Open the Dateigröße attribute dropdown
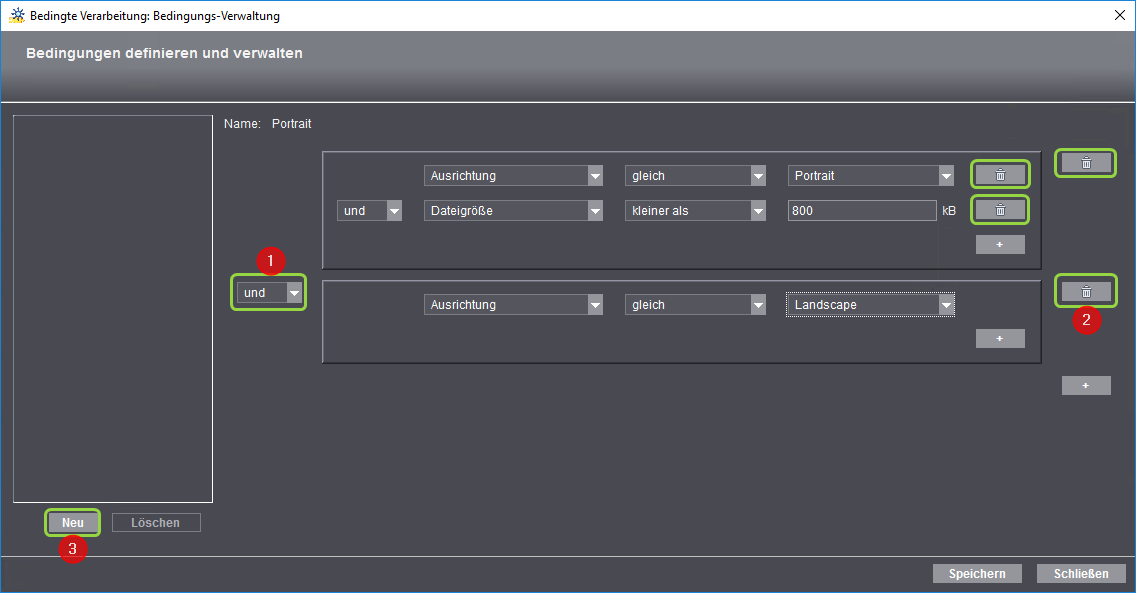The height and width of the screenshot is (593, 1136). click(513, 211)
